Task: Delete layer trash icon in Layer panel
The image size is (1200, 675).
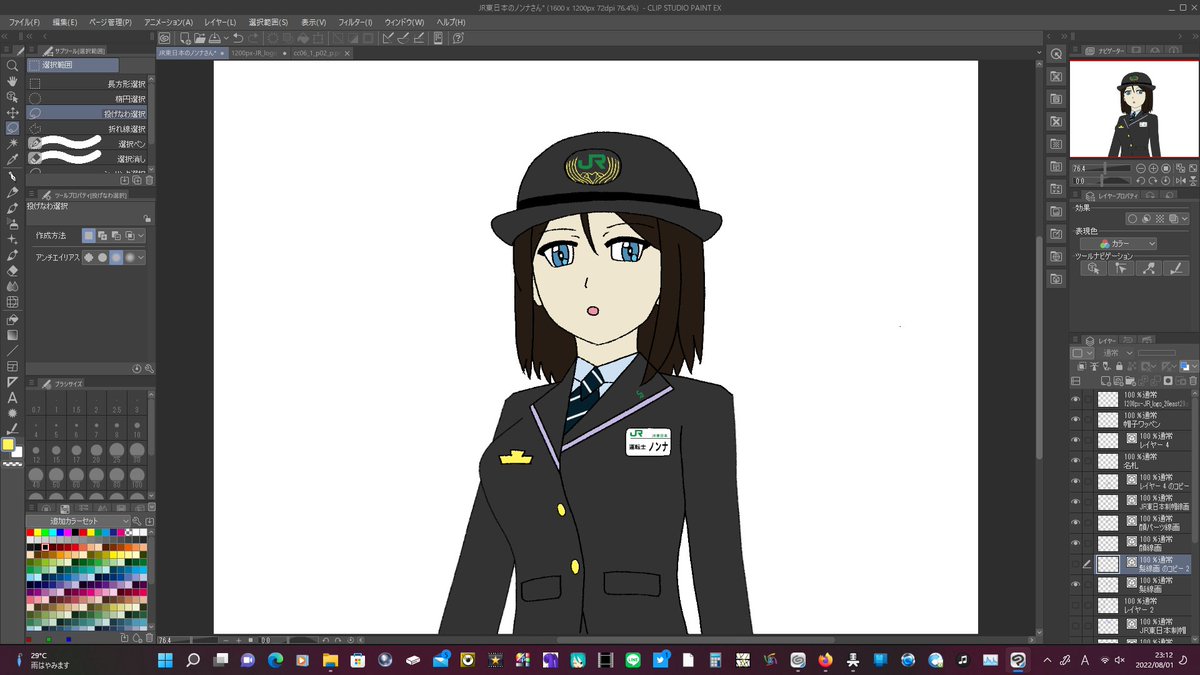Action: pos(1191,381)
